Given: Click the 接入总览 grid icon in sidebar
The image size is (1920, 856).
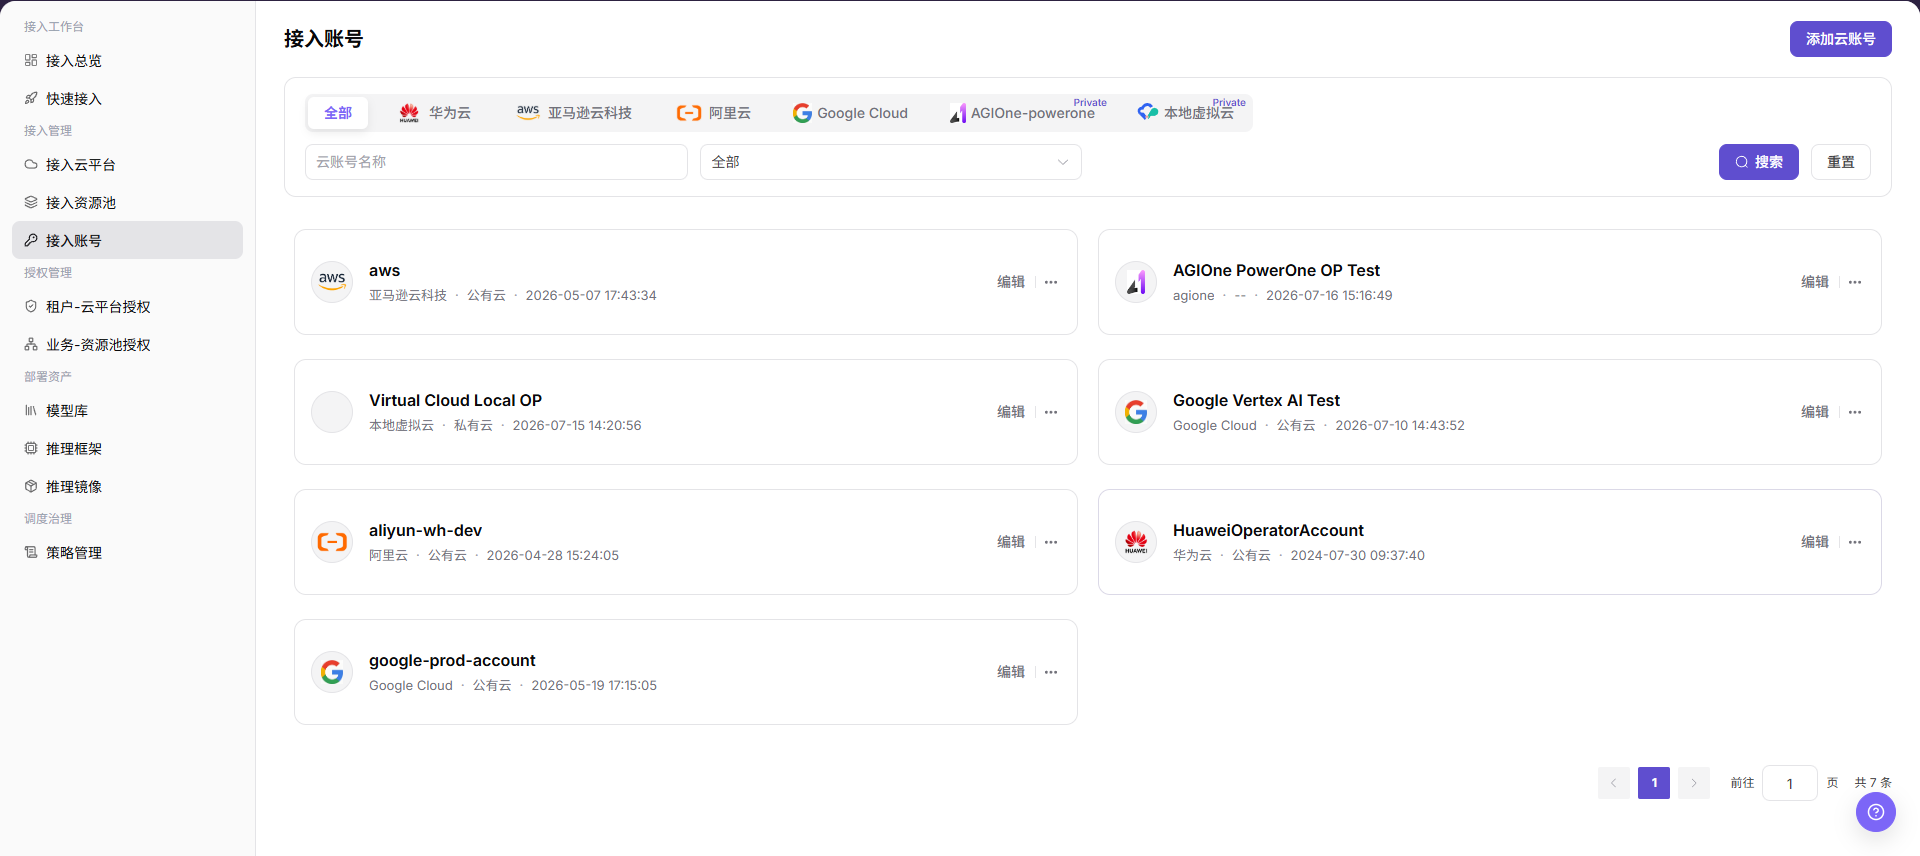Looking at the screenshot, I should (31, 60).
